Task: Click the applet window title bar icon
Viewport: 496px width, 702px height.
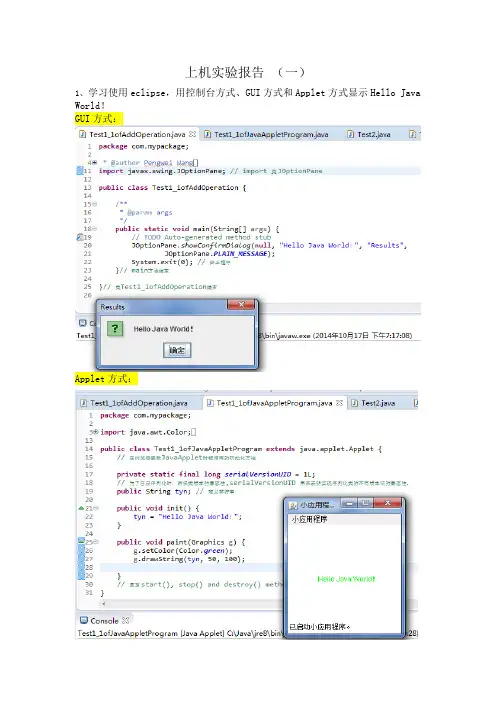Action: (x=293, y=505)
